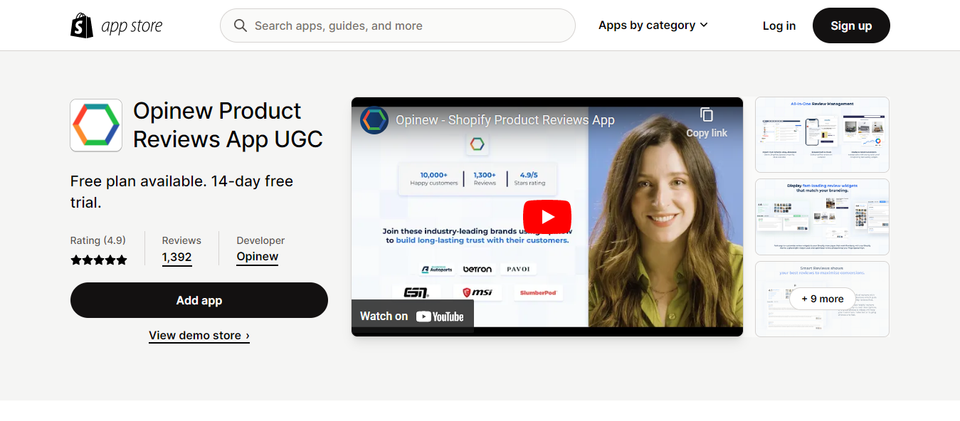Click the Sign up button

click(x=851, y=26)
